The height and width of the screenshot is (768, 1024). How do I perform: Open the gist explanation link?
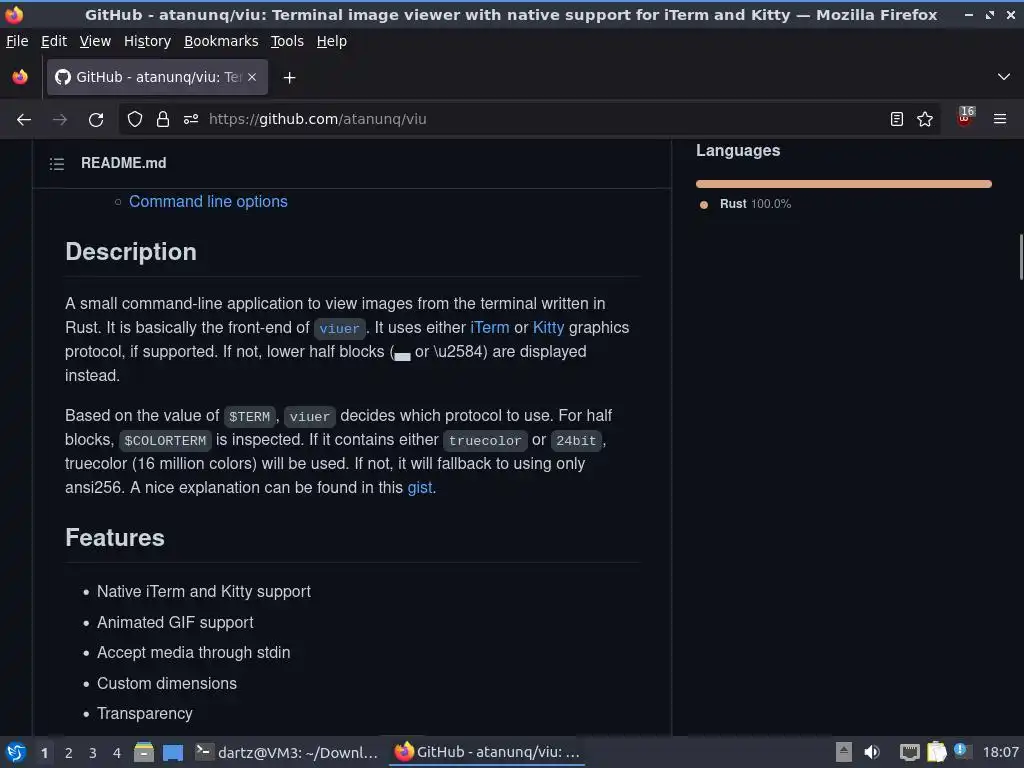point(420,488)
